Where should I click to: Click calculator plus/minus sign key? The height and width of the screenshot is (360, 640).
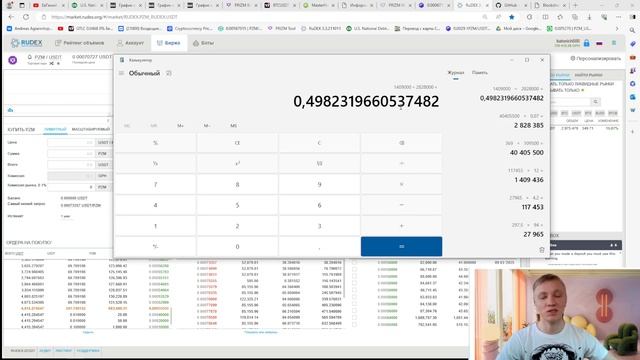(155, 247)
